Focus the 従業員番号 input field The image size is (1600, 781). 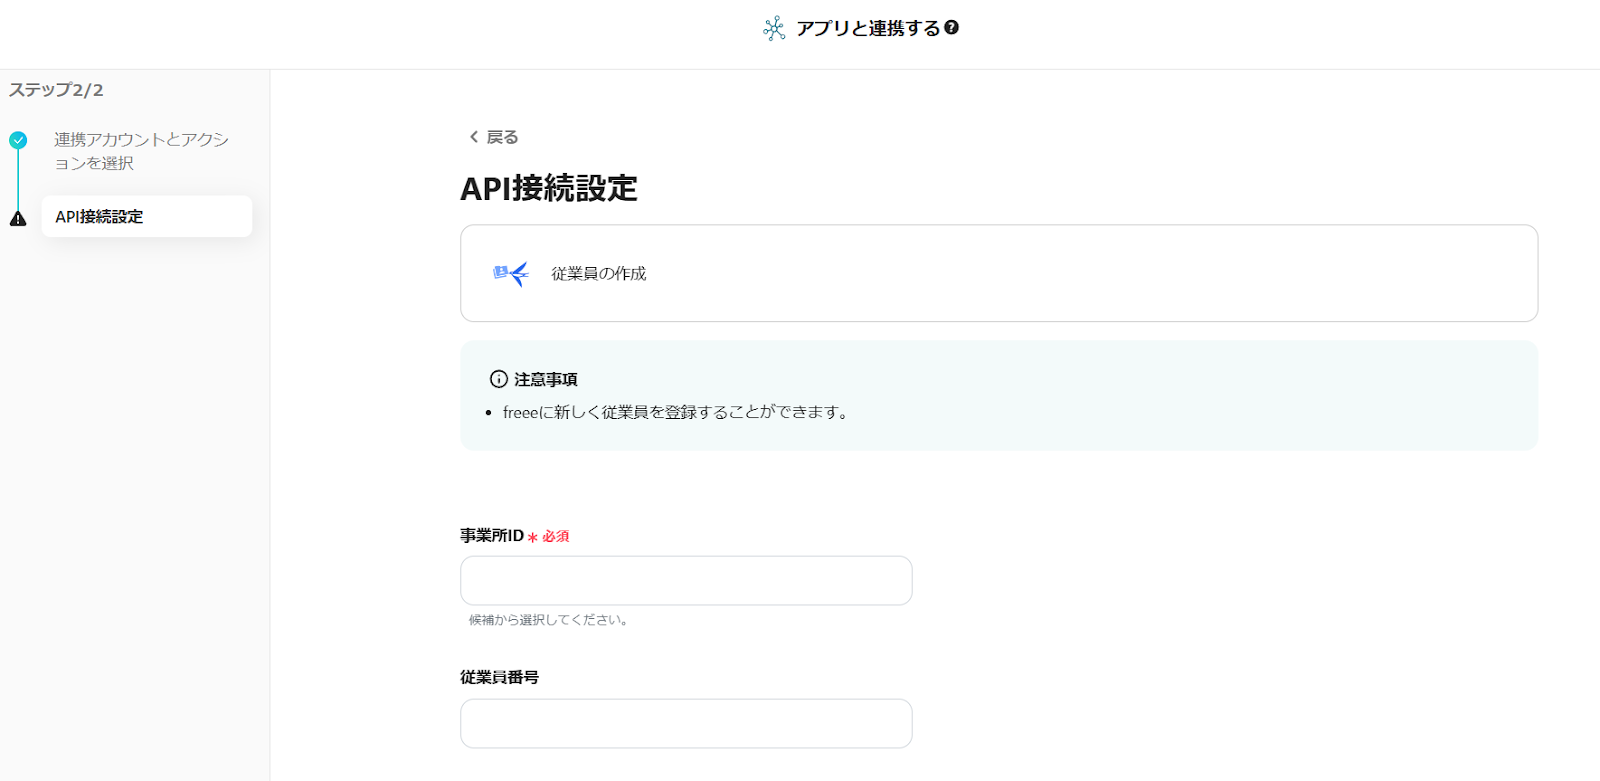click(x=686, y=723)
